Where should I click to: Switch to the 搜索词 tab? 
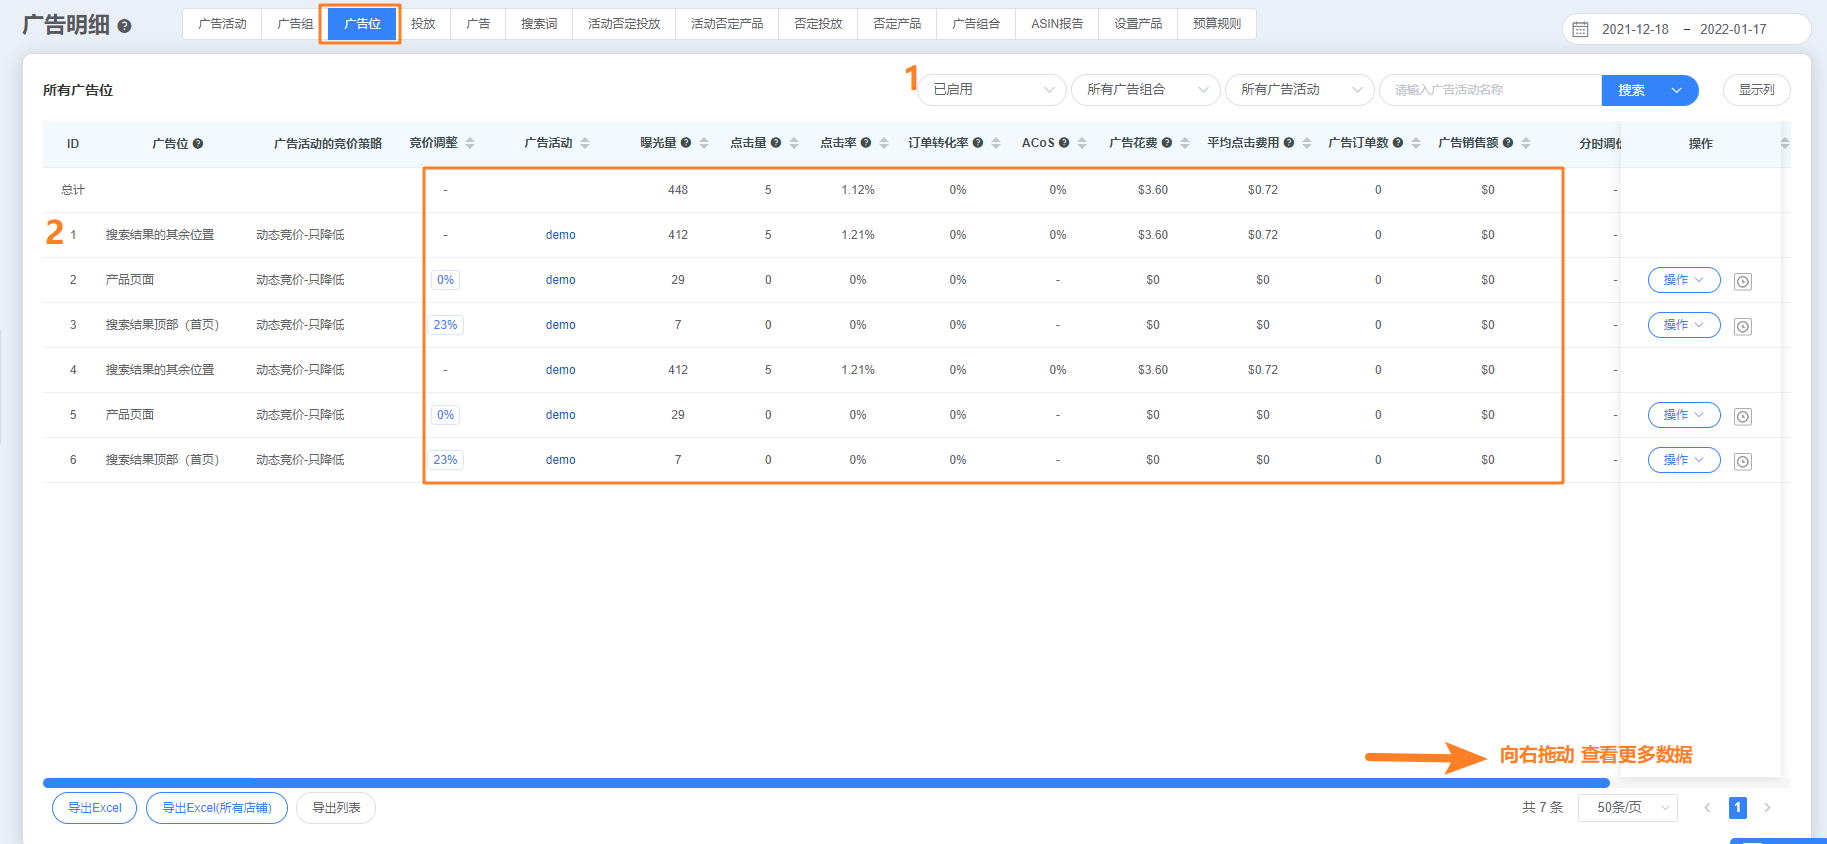(x=539, y=24)
